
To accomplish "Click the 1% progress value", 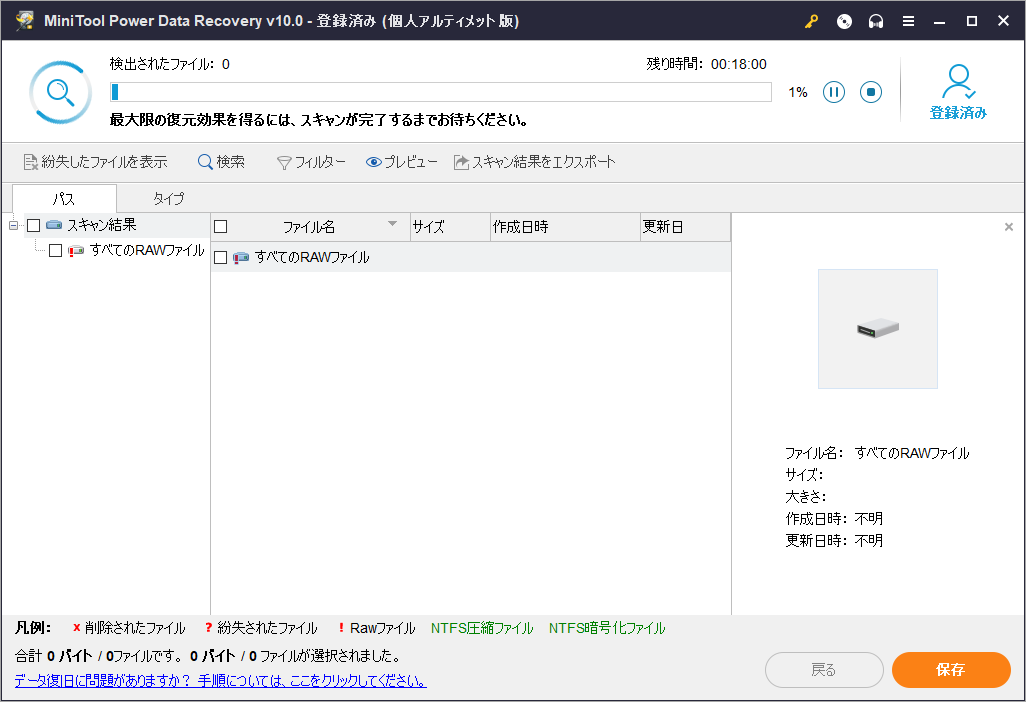I will (x=798, y=92).
